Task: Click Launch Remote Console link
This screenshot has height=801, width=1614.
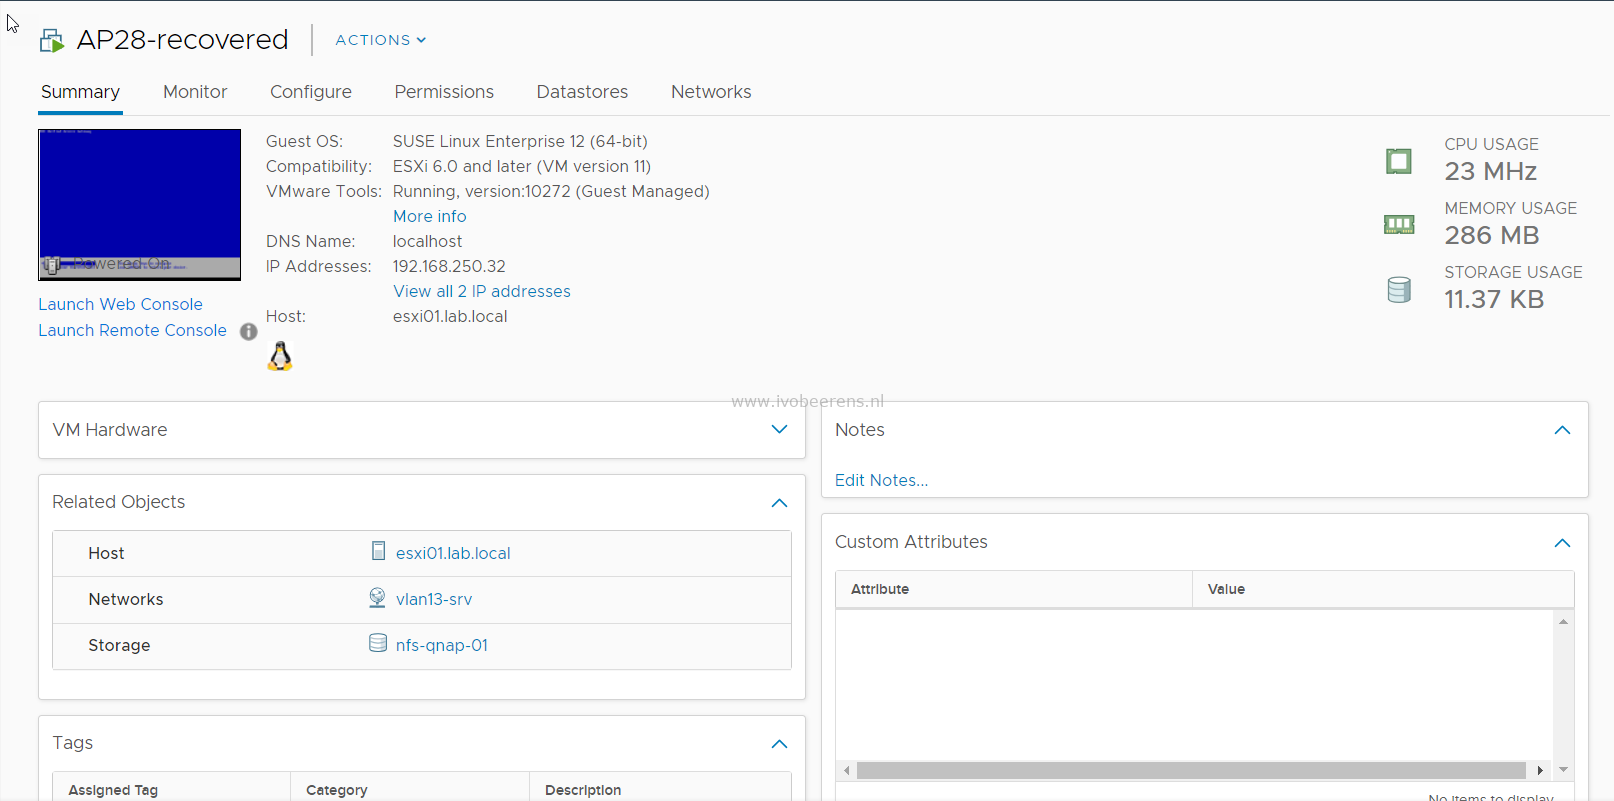Action: [x=132, y=330]
